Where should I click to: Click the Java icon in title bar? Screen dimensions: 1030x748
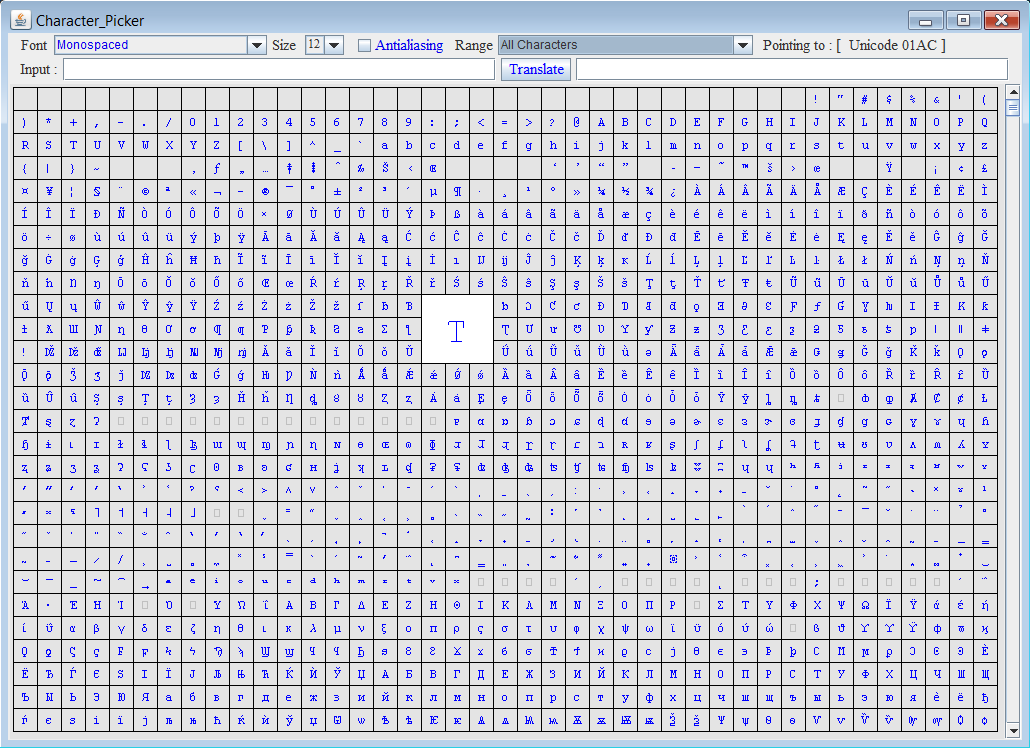tap(20, 20)
